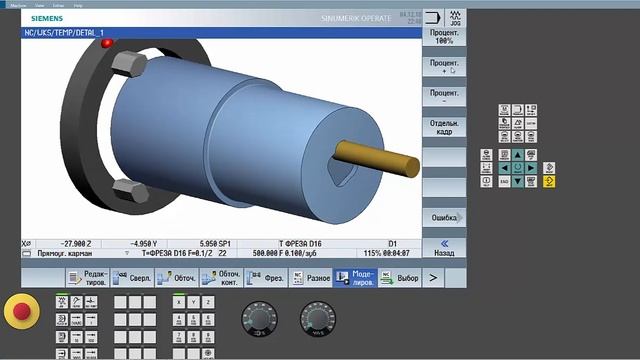
Task: Select the Z axis key
Action: (x=208, y=302)
